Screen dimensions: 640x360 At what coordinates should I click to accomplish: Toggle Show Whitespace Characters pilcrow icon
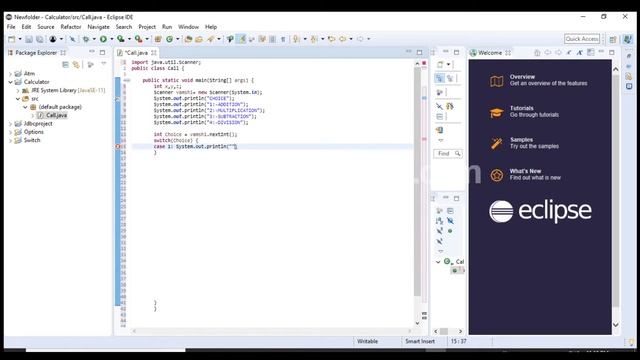click(x=283, y=39)
